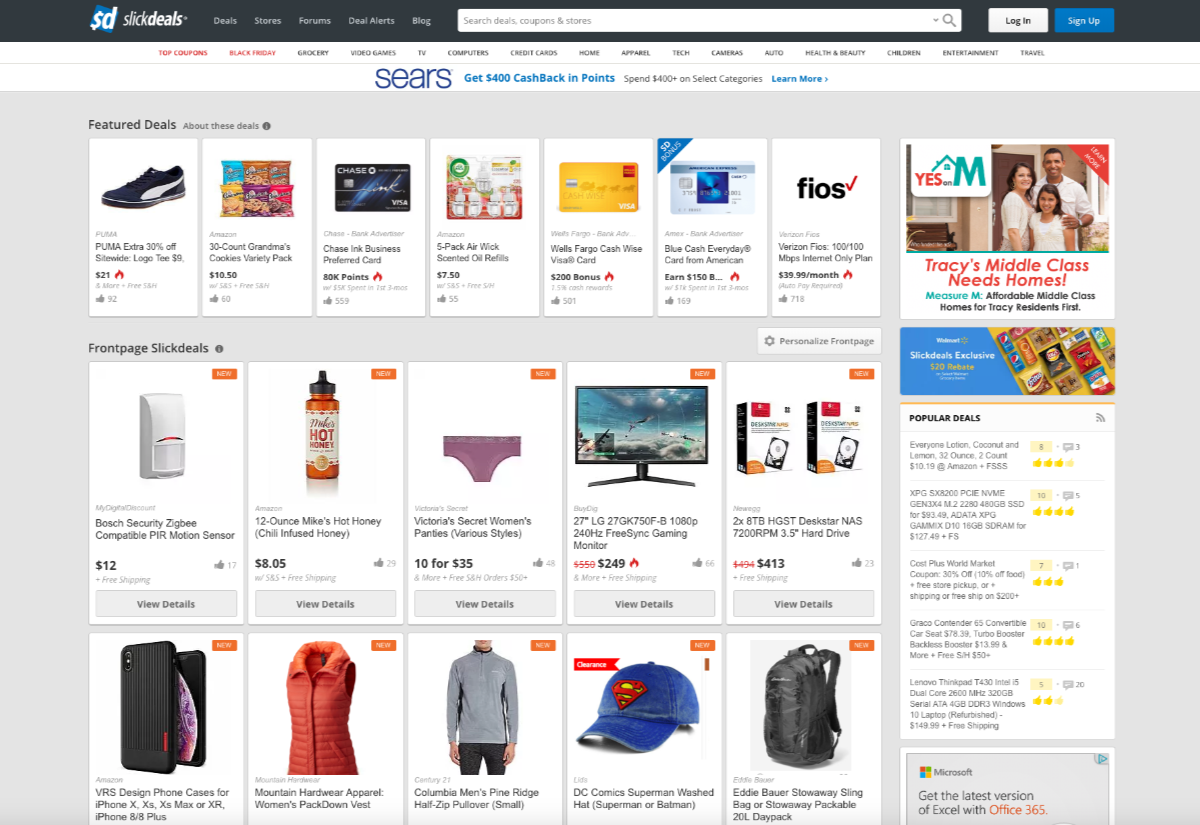Viewport: 1200px width, 825px height.
Task: Select Video Games in category bar
Action: (x=373, y=53)
